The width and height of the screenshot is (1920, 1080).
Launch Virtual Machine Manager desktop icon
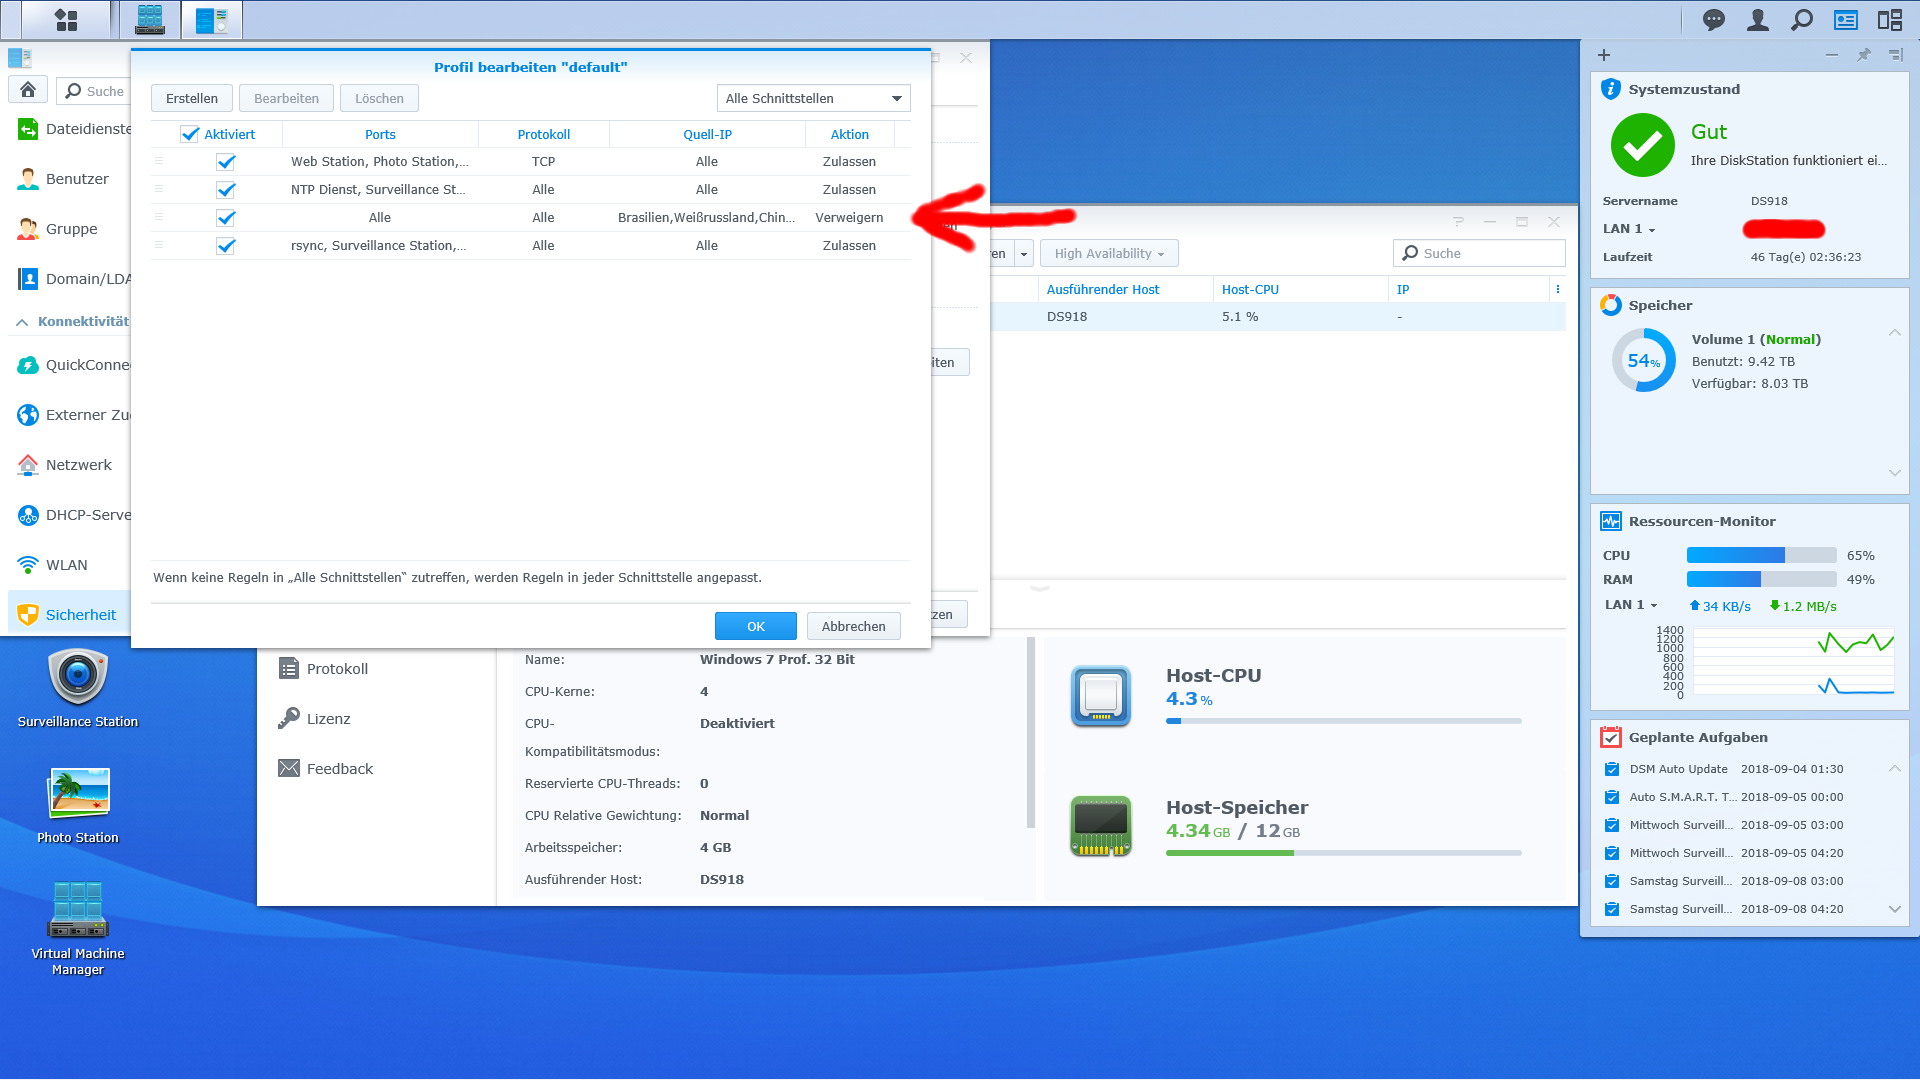[x=78, y=910]
